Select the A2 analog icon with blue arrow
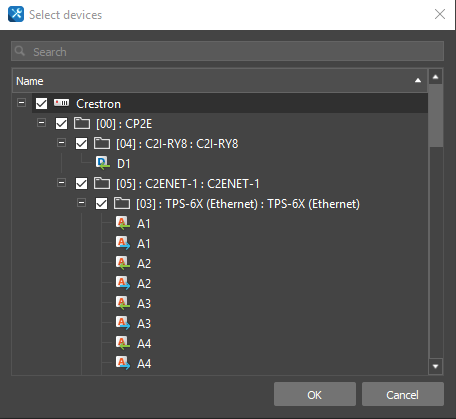This screenshot has height=419, width=456. click(123, 283)
